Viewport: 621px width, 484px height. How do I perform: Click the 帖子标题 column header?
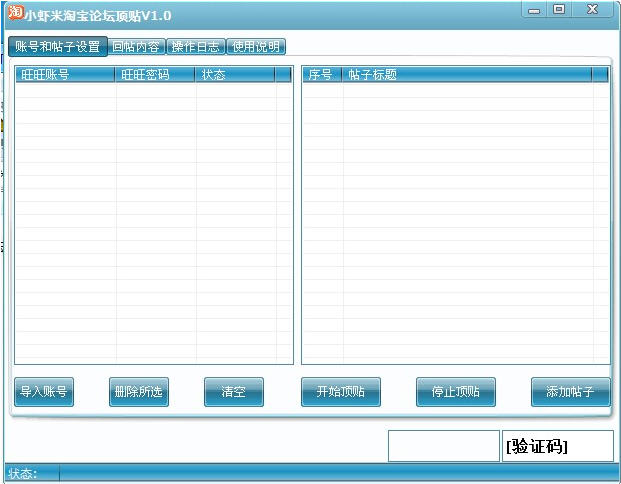click(467, 74)
